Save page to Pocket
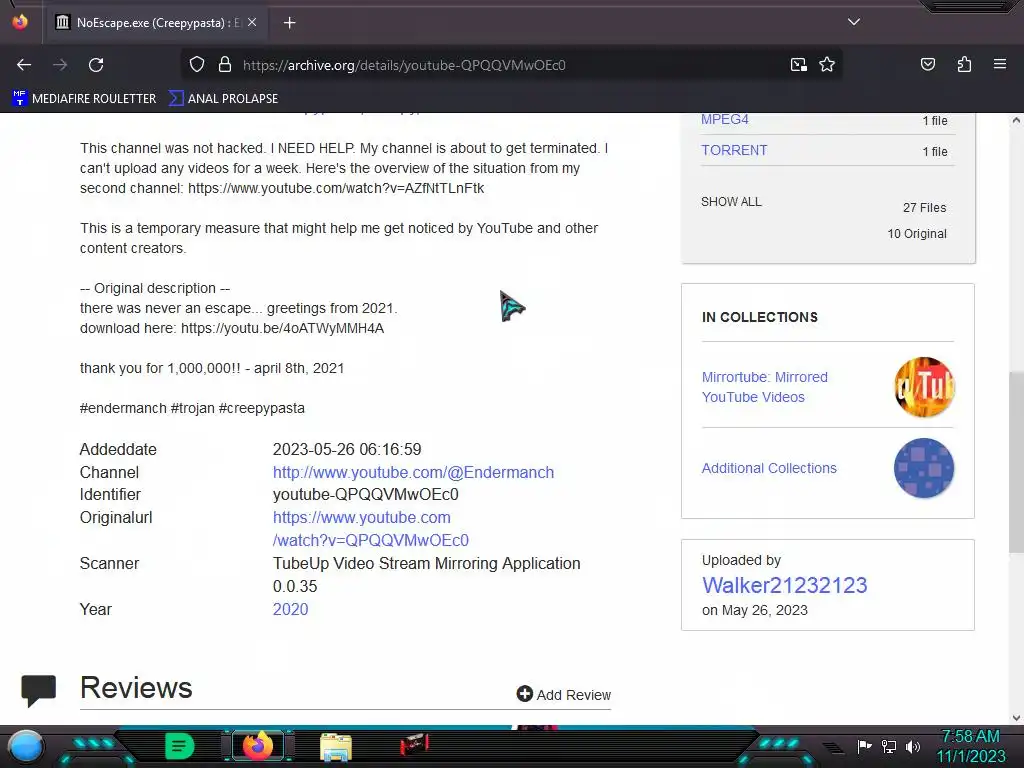Viewport: 1024px width, 768px height. [927, 65]
